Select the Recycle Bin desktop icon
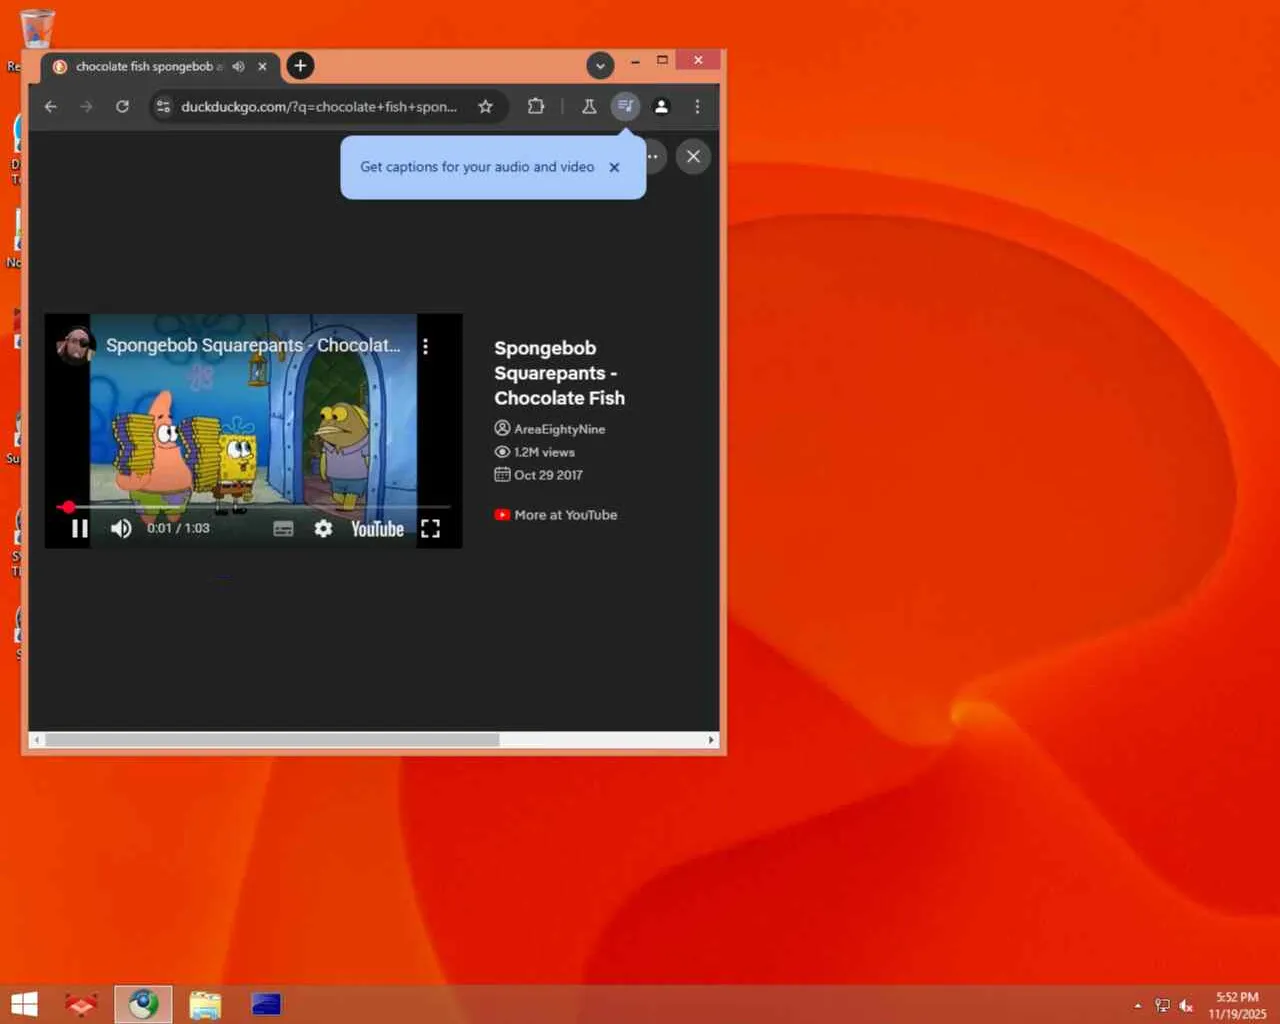The image size is (1280, 1024). [37, 27]
